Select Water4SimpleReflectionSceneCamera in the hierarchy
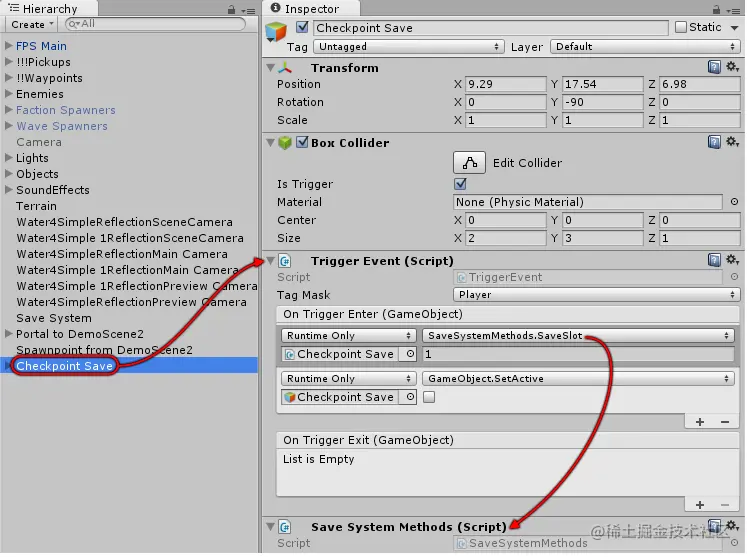The image size is (747, 557). pos(125,222)
